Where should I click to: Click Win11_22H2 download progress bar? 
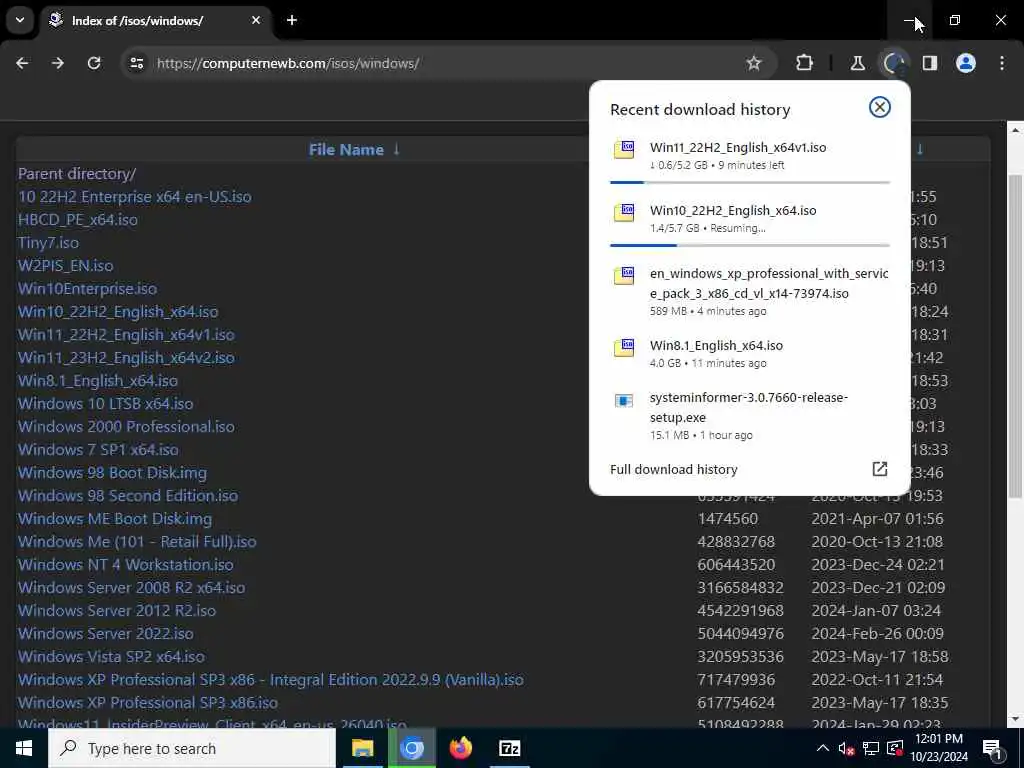click(750, 182)
